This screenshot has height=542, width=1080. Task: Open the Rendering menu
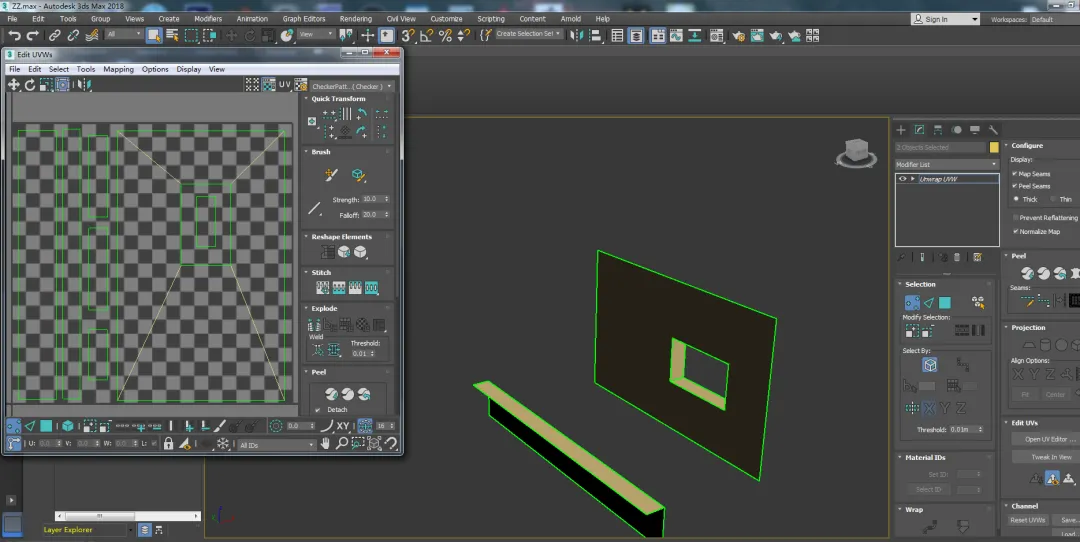(355, 19)
